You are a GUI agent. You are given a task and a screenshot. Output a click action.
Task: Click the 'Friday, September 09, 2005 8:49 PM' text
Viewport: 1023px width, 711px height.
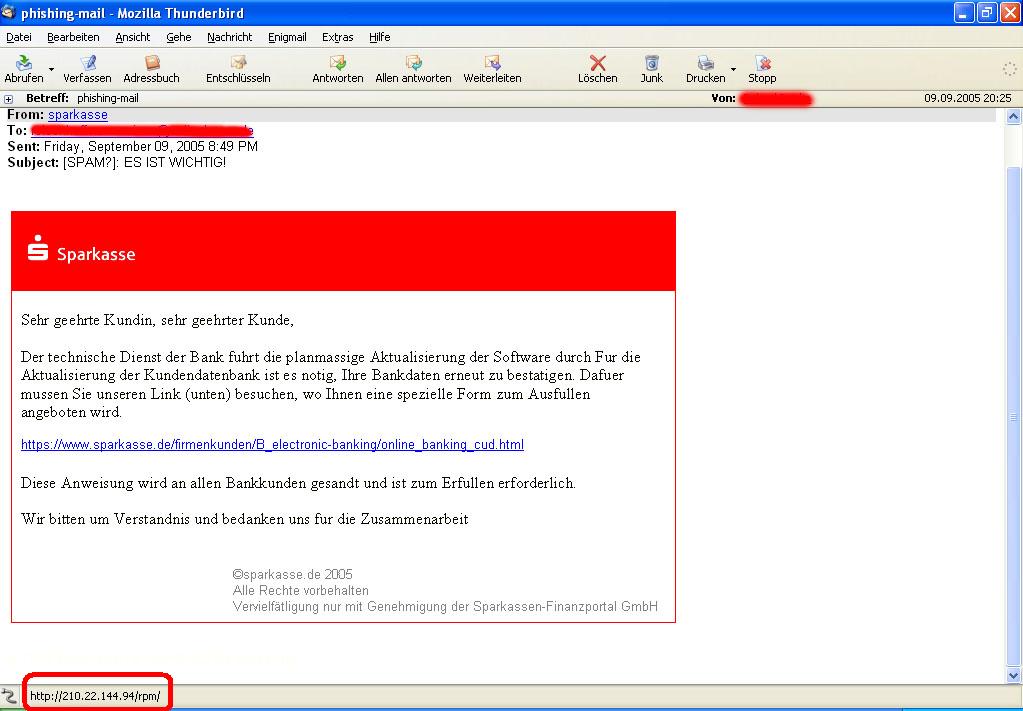coord(151,146)
